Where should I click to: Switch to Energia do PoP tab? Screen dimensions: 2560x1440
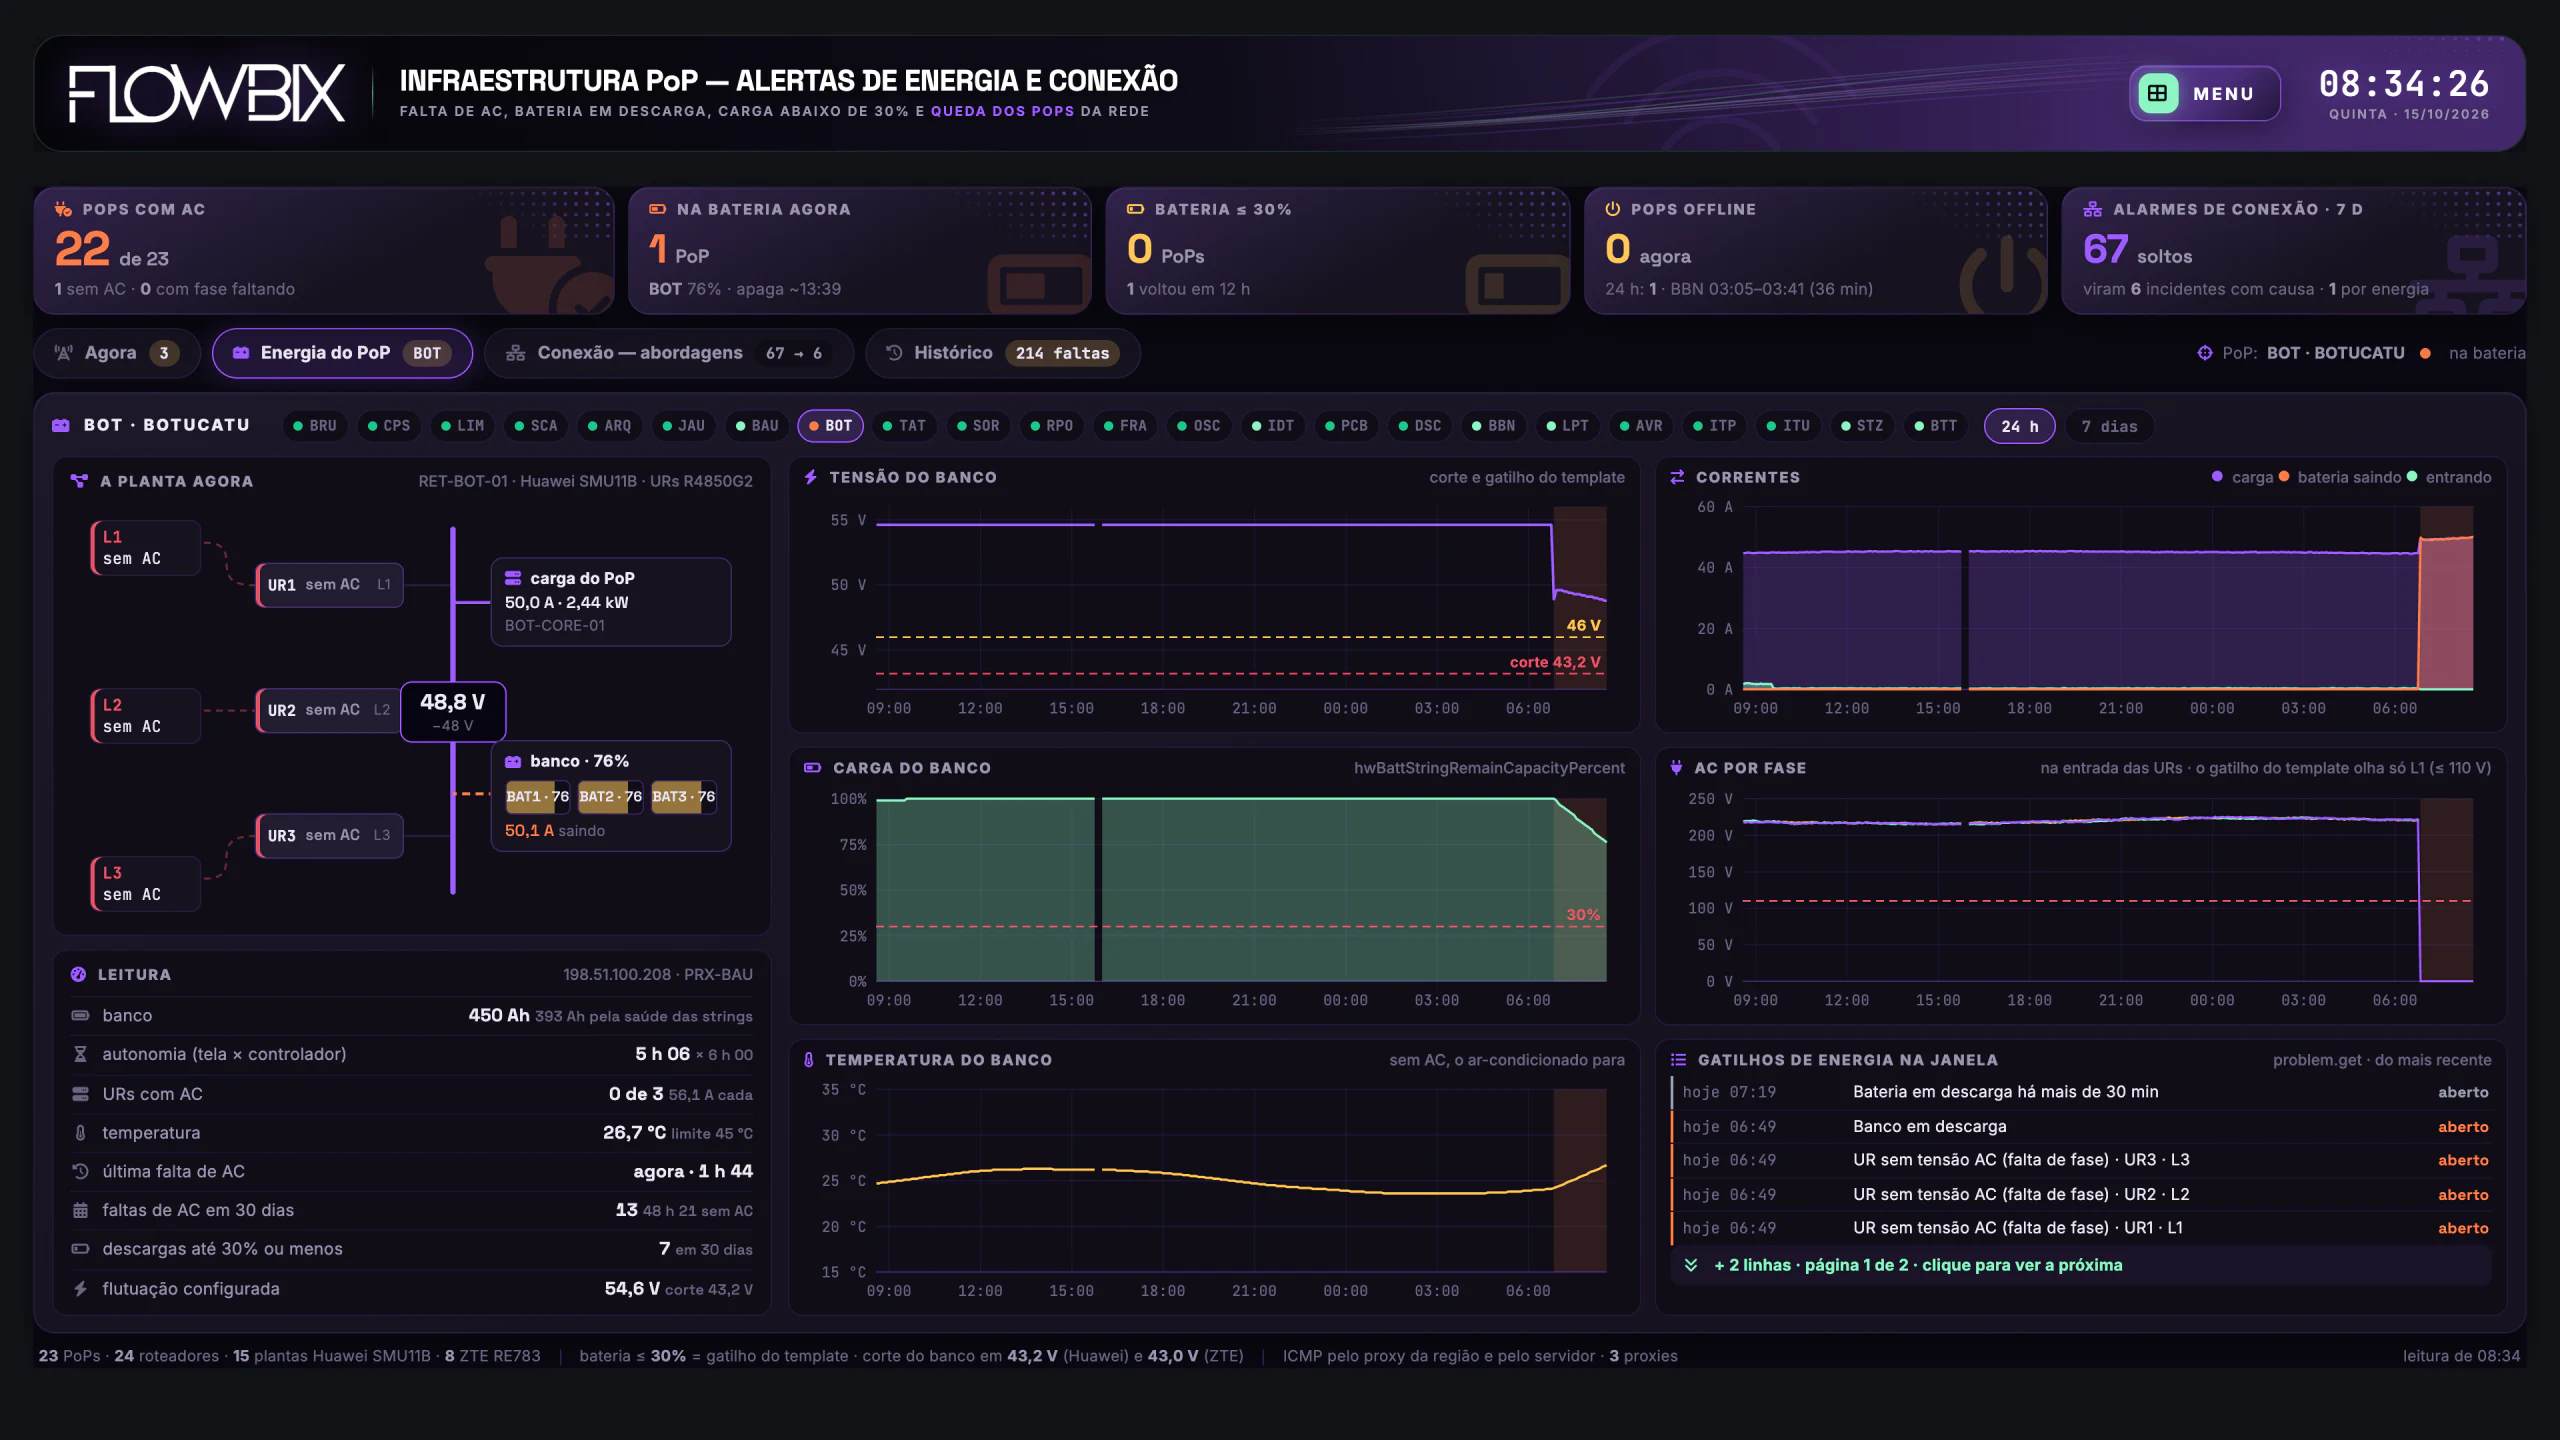[342, 353]
